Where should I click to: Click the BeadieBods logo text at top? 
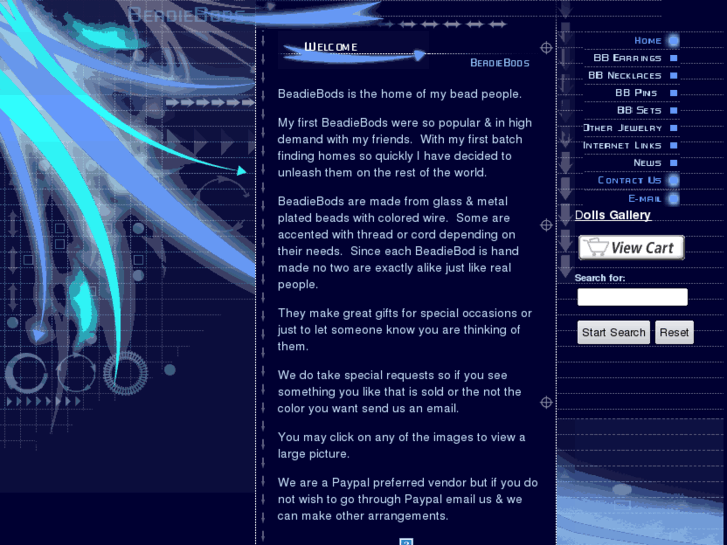tap(185, 15)
